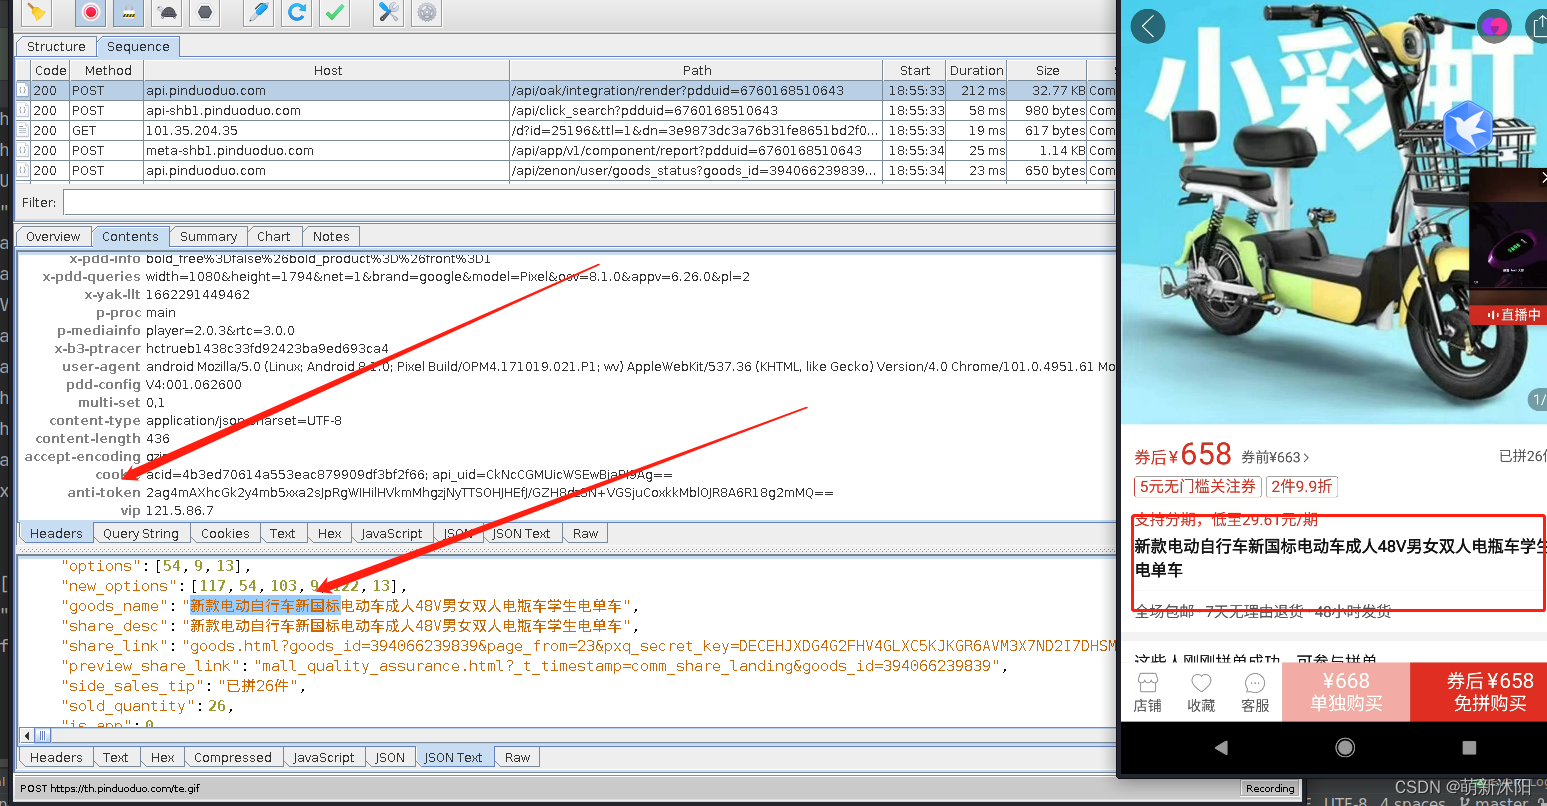Select the request JSON Text tab
This screenshot has height=806, width=1547.
[521, 533]
